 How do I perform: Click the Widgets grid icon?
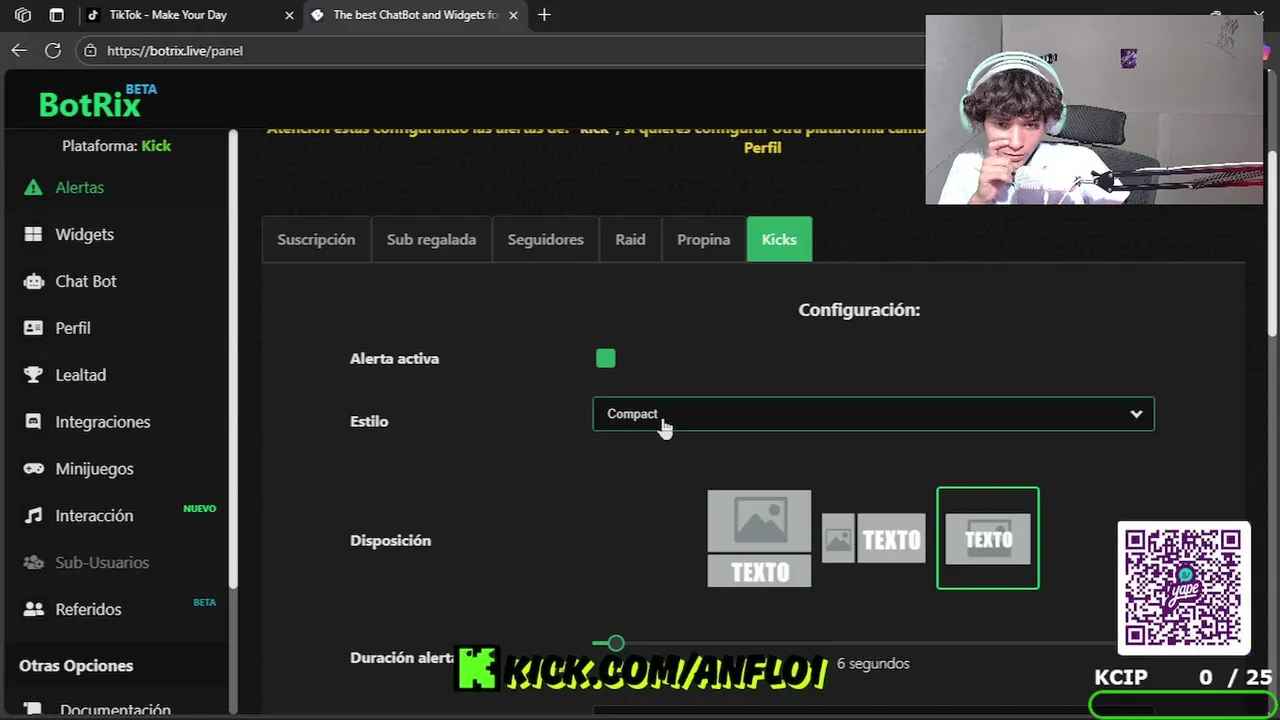[33, 234]
